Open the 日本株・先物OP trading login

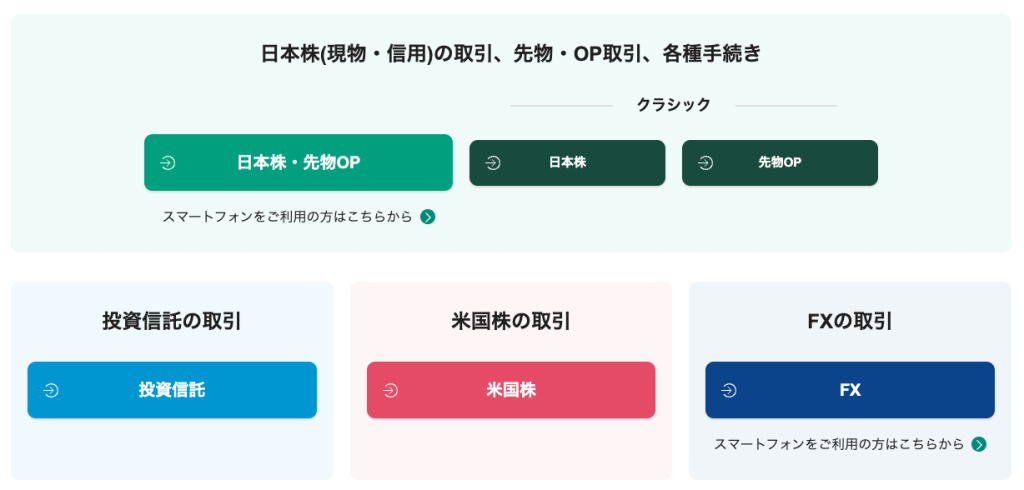pyautogui.click(x=298, y=163)
